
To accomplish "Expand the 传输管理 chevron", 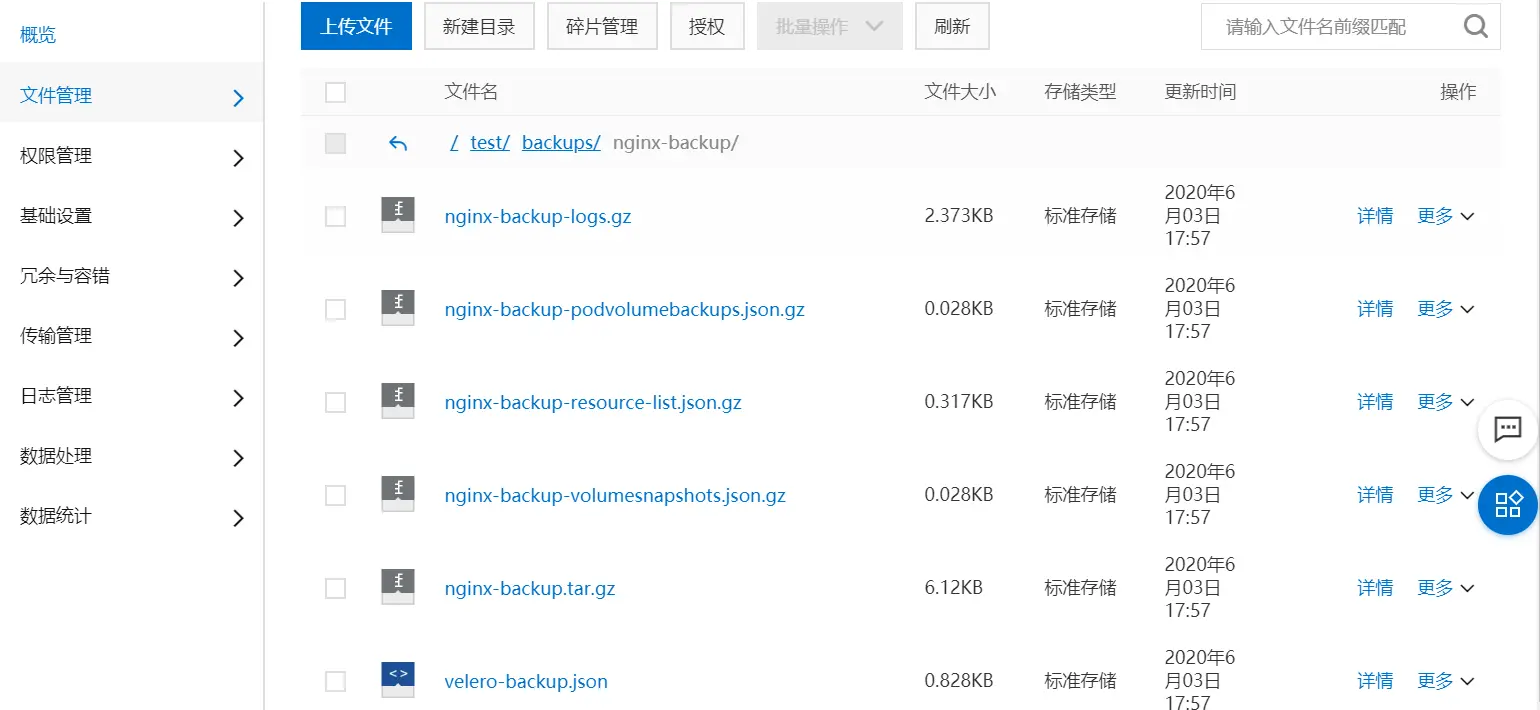I will [x=238, y=338].
